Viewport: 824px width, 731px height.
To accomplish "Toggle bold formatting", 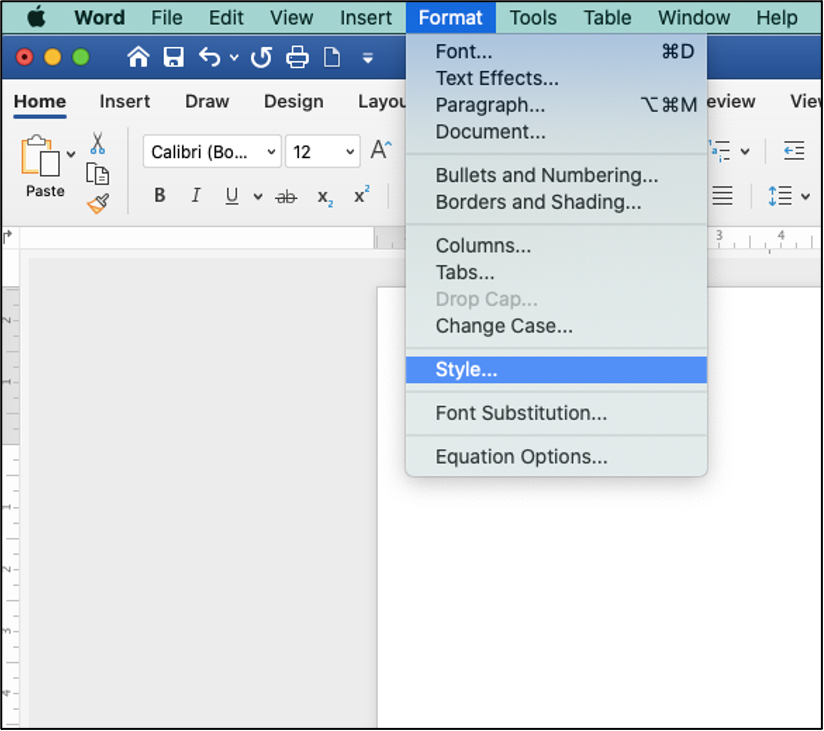I will click(159, 196).
